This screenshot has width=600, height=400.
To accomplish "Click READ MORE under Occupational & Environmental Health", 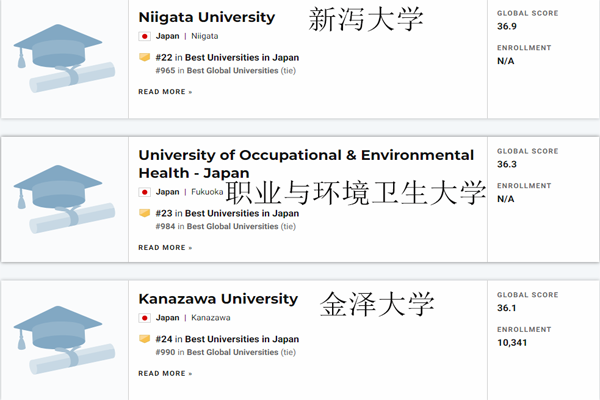I will 165,248.
